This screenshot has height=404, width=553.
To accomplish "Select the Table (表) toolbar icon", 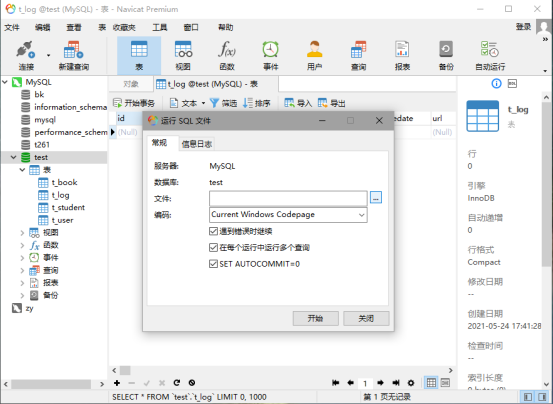I will [139, 56].
